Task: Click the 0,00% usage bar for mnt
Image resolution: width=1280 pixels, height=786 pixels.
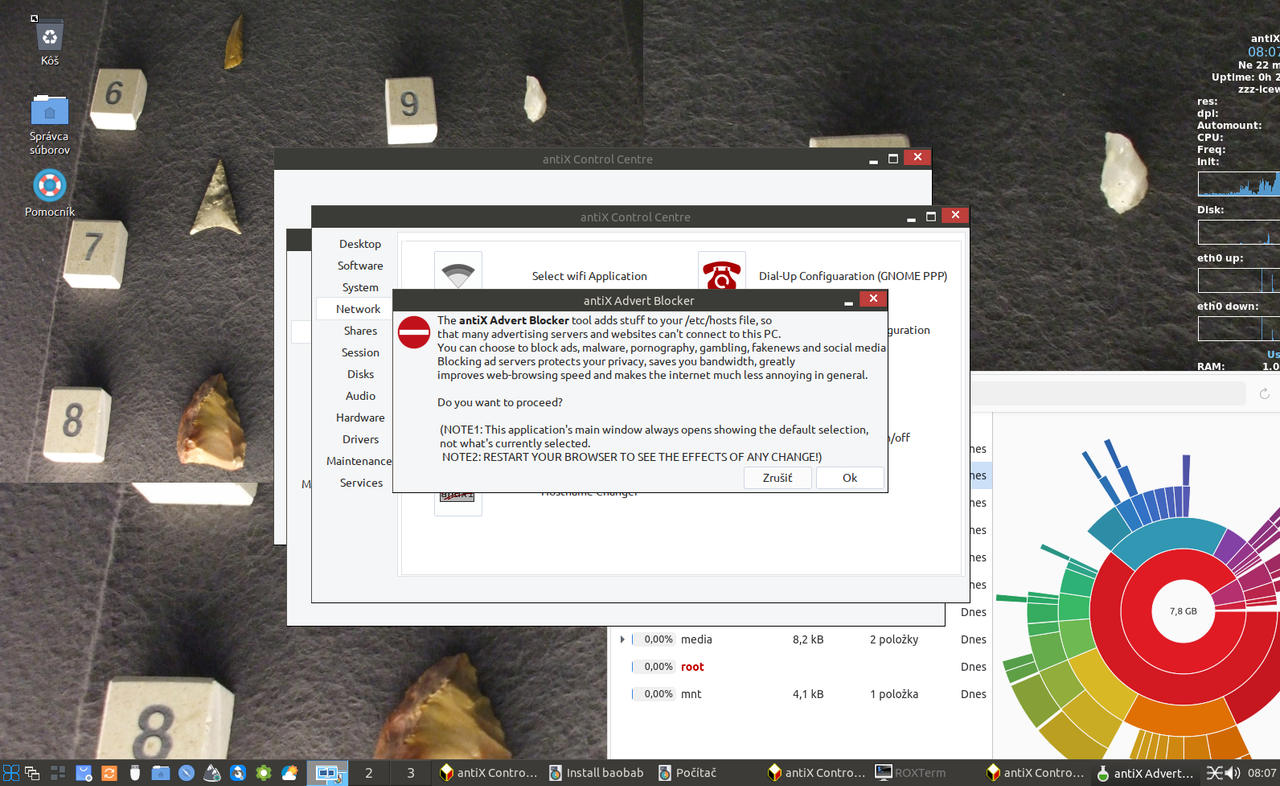Action: tap(653, 694)
